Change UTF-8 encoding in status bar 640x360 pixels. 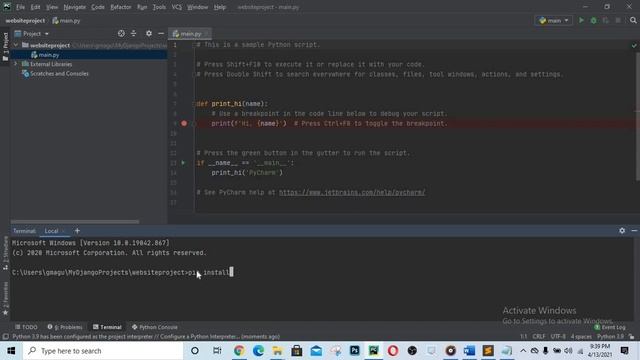[558, 337]
